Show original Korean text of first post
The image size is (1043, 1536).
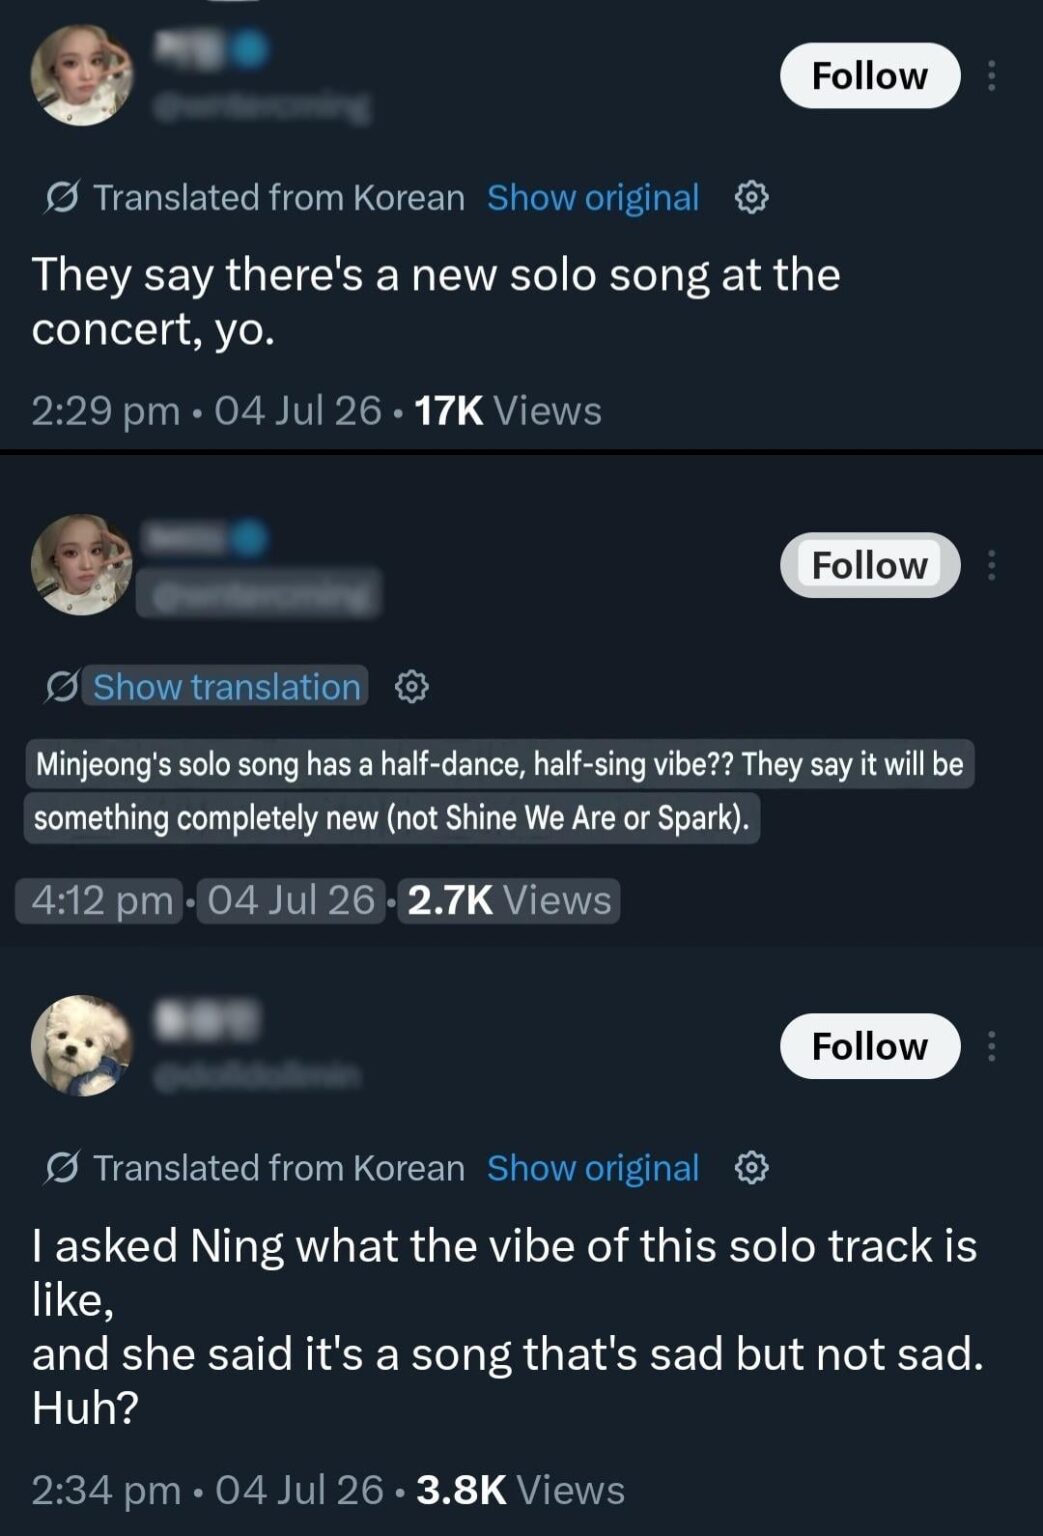[x=593, y=198]
